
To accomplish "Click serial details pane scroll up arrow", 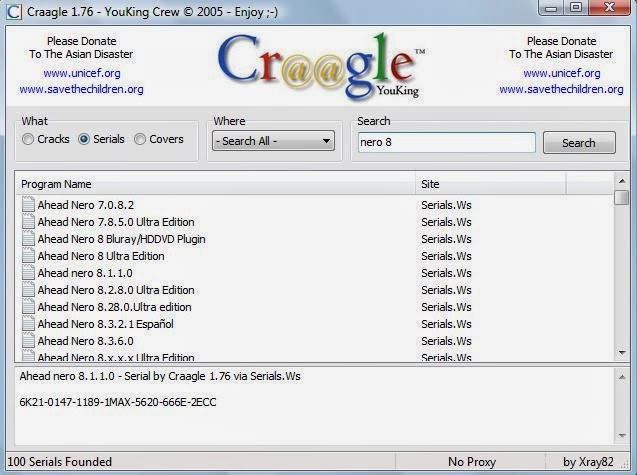I will [x=622, y=377].
